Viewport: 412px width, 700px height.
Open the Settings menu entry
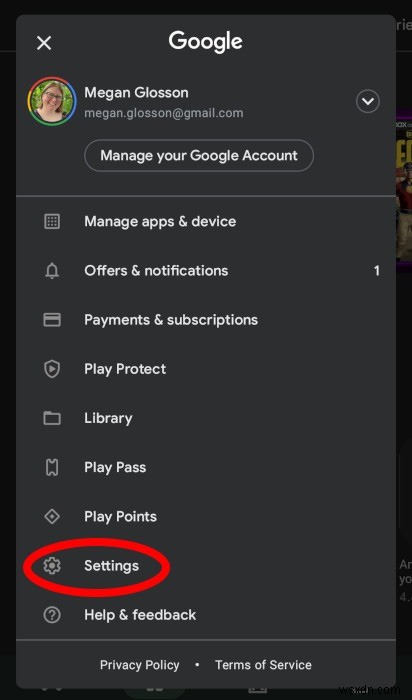pyautogui.click(x=206, y=566)
